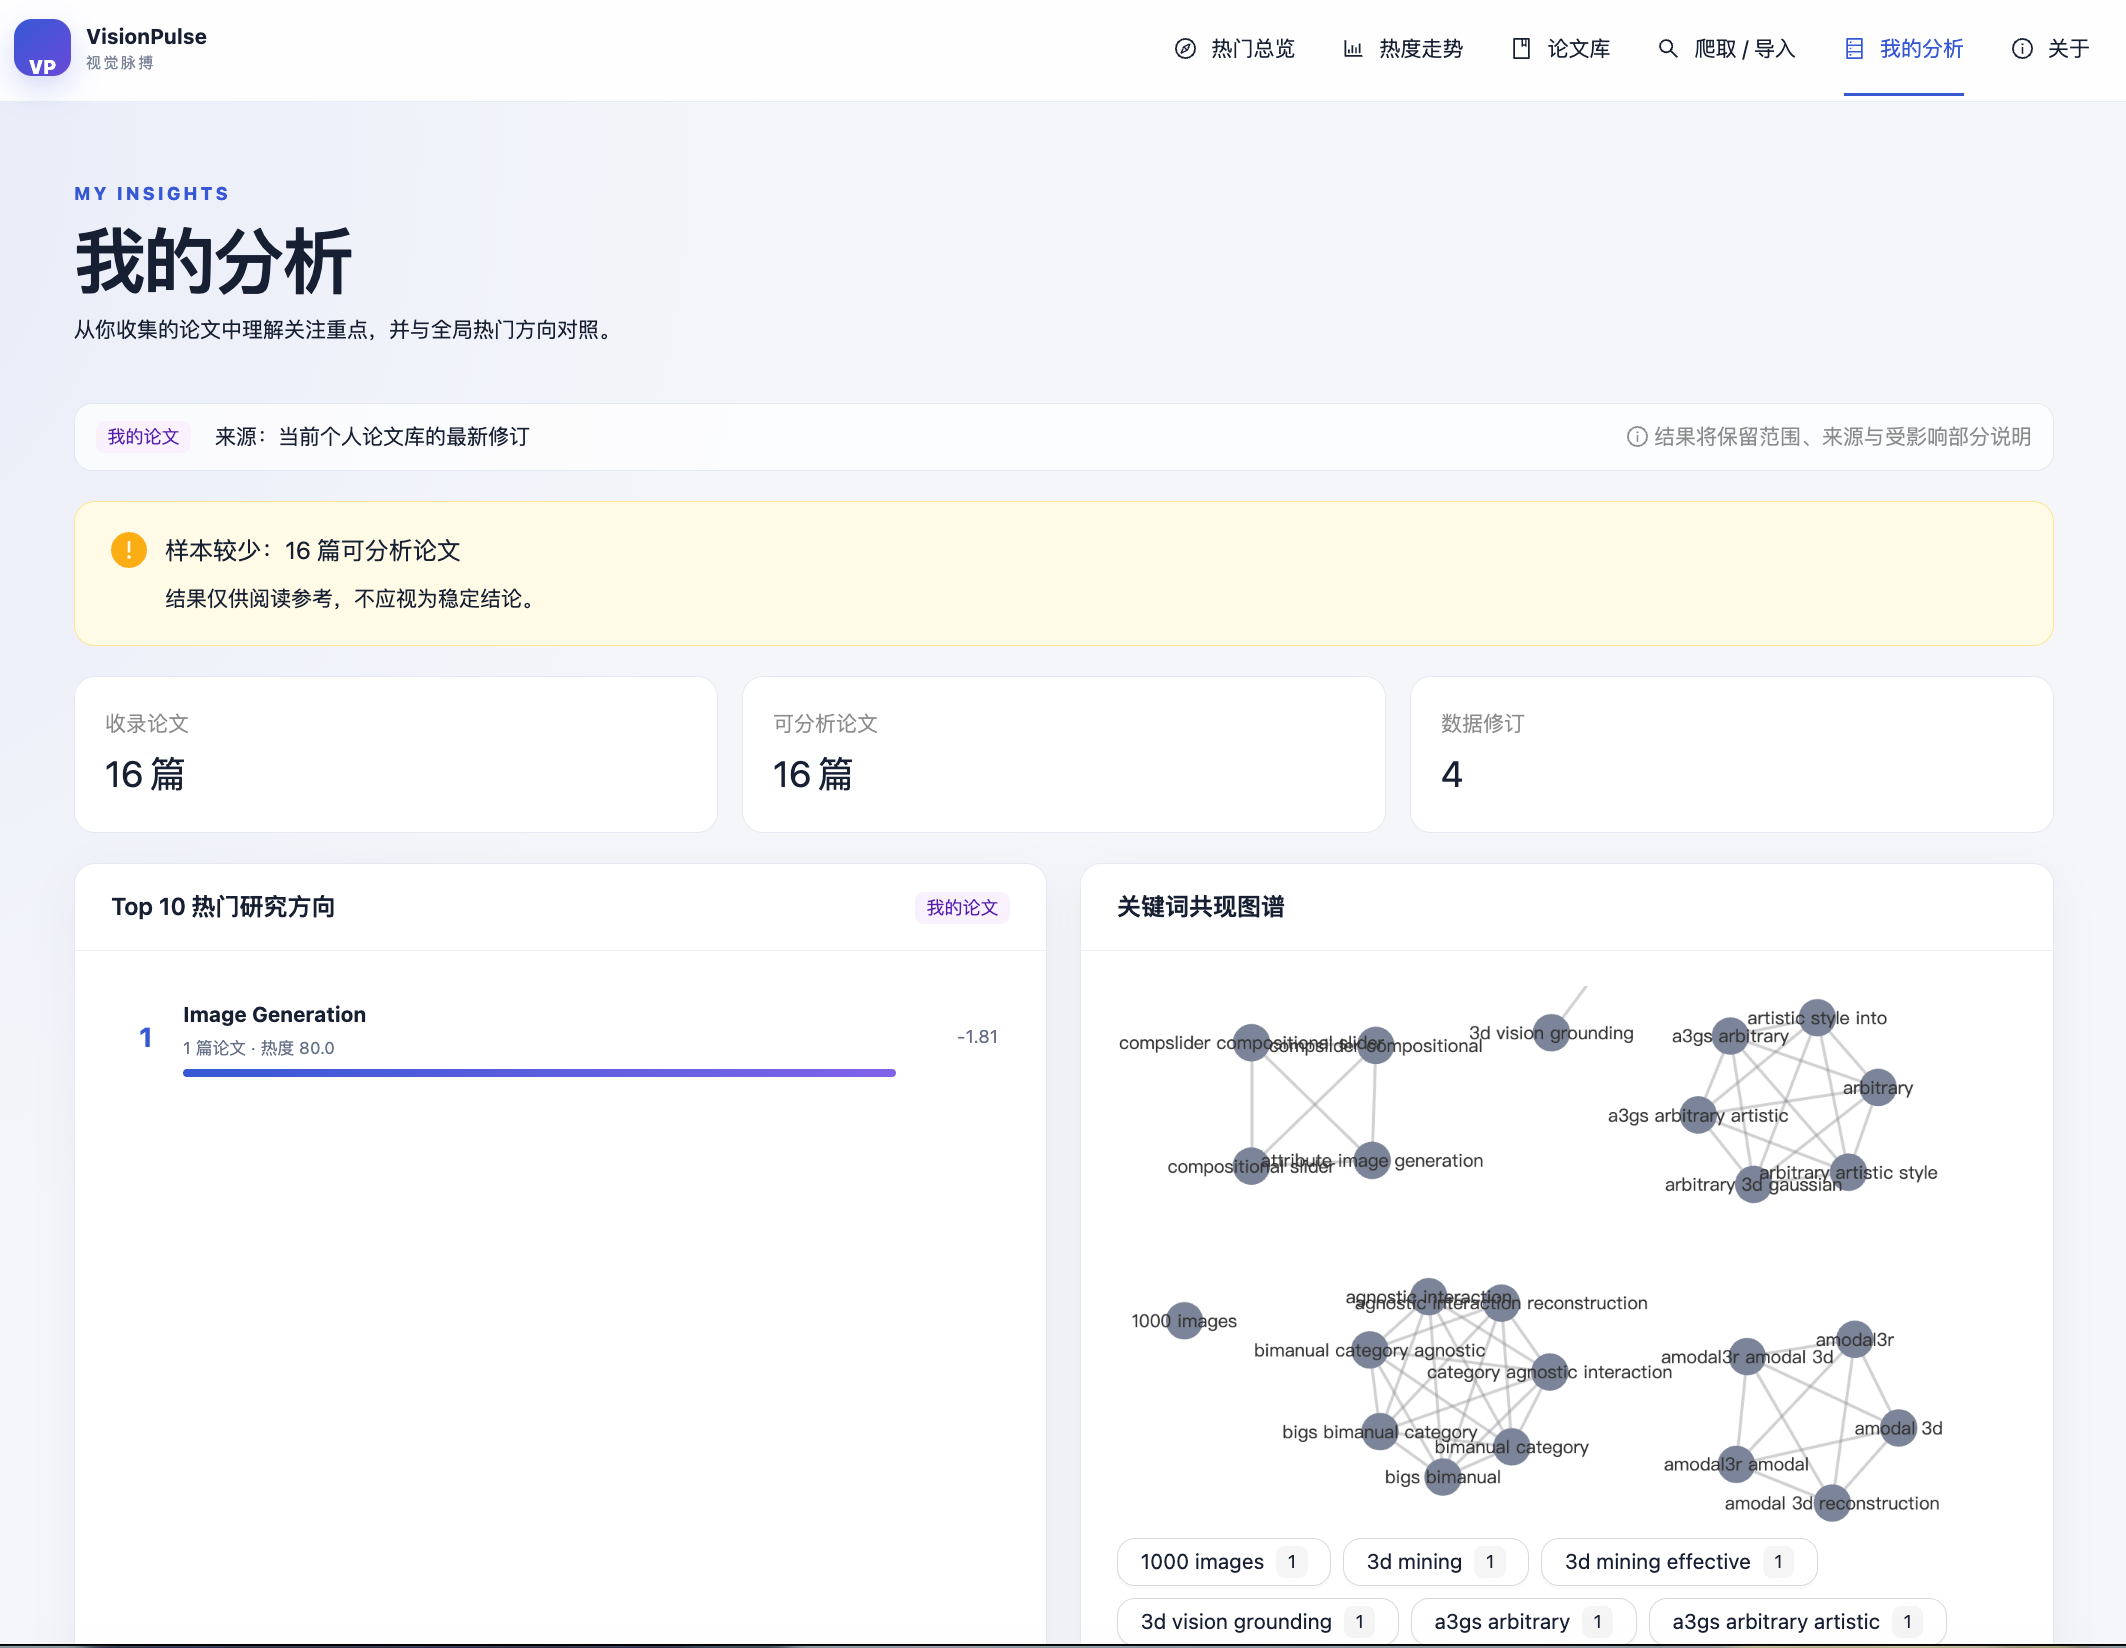Click the artistic style into graph node
Image resolution: width=2126 pixels, height=1648 pixels.
click(1817, 1018)
